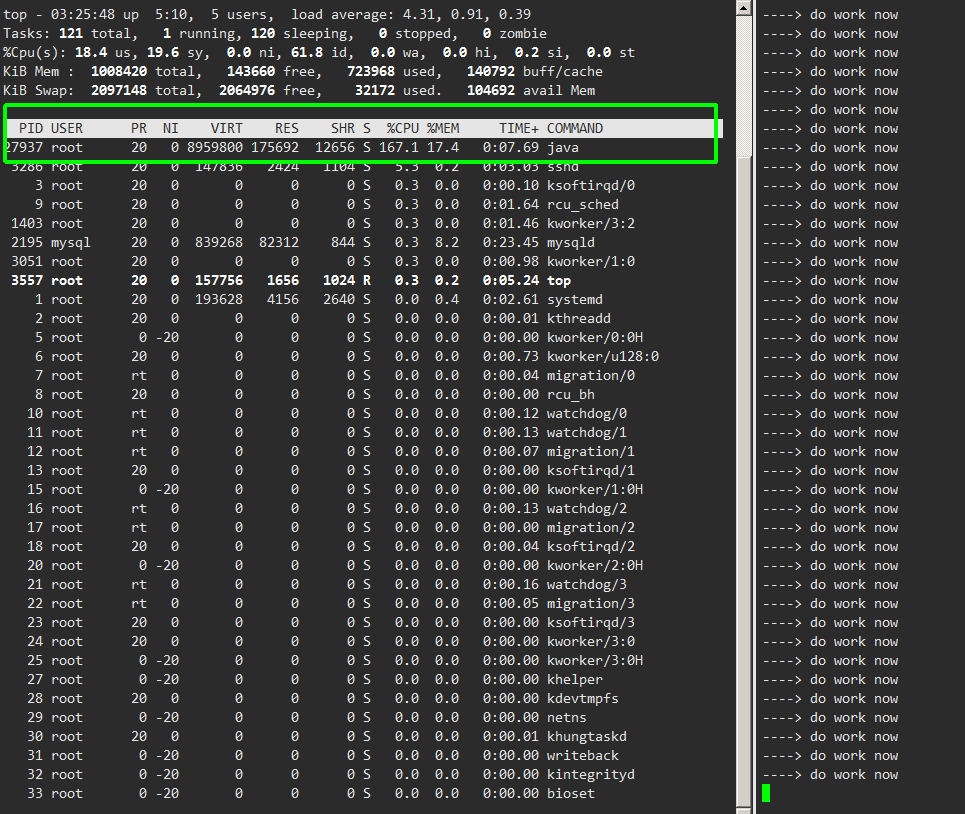Image resolution: width=965 pixels, height=814 pixels.
Task: Click the kworker/u128:0 process command
Action: pos(603,357)
